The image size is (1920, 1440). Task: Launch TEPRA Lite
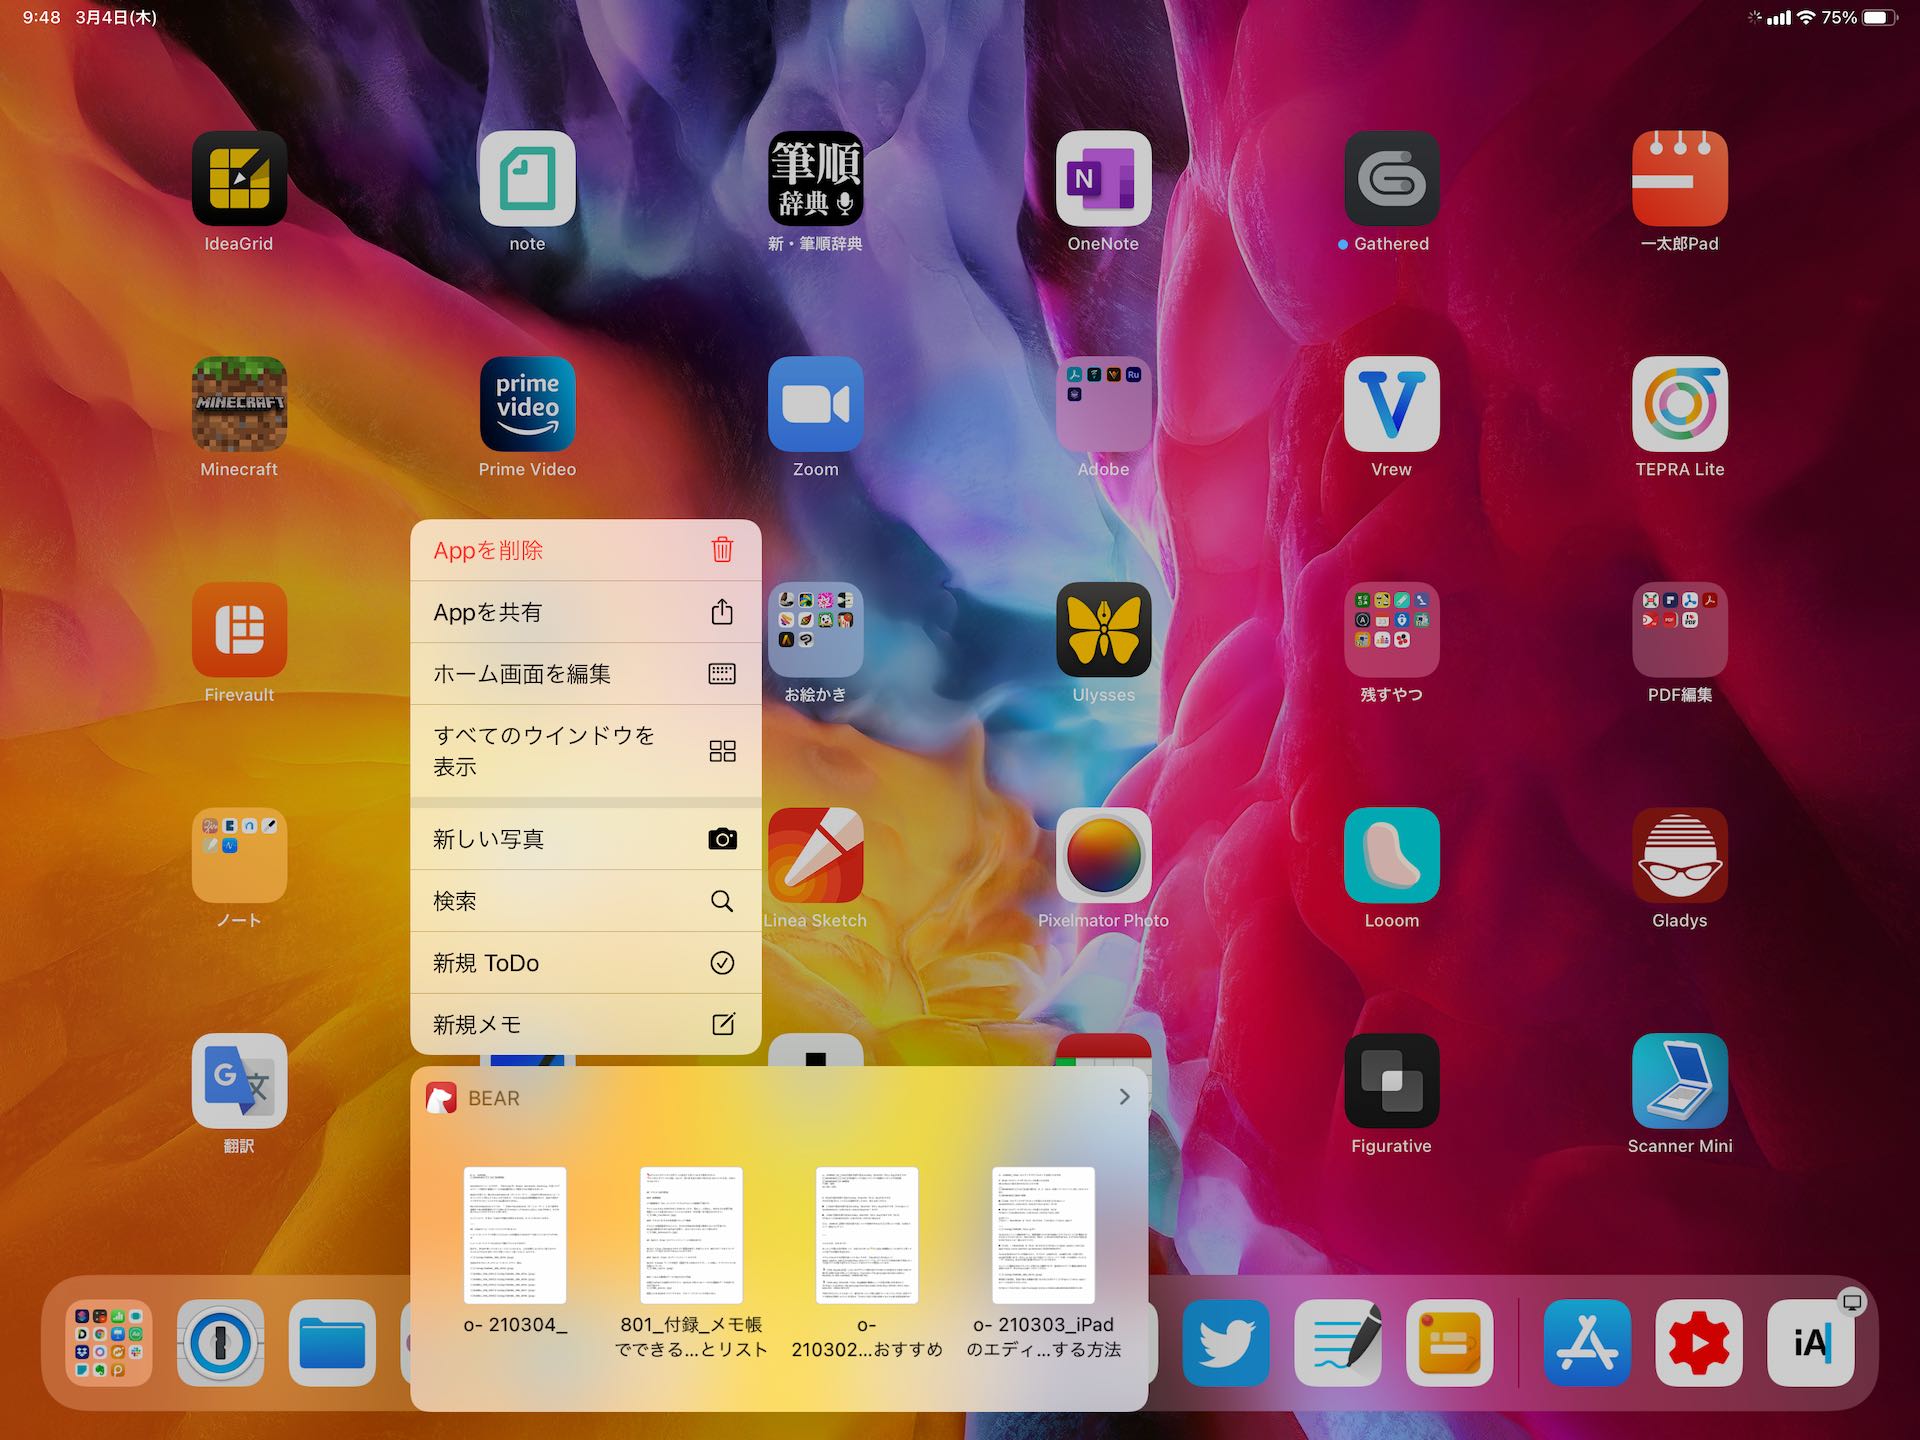(x=1679, y=404)
